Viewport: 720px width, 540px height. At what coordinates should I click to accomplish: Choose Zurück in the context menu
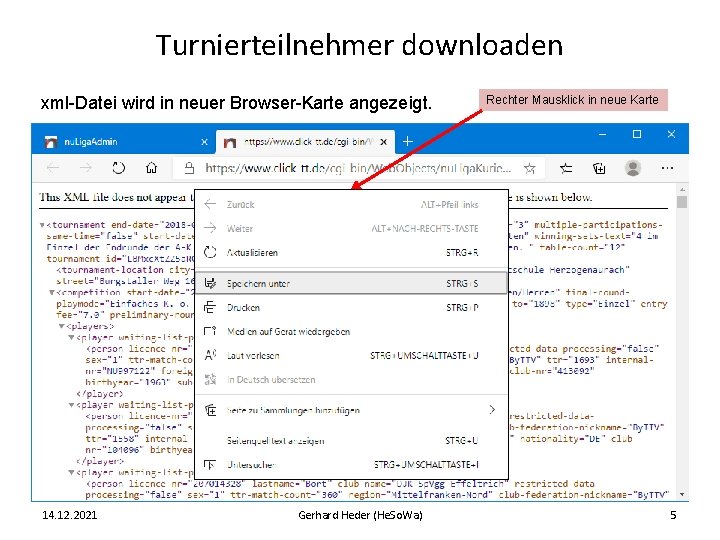[x=351, y=204]
